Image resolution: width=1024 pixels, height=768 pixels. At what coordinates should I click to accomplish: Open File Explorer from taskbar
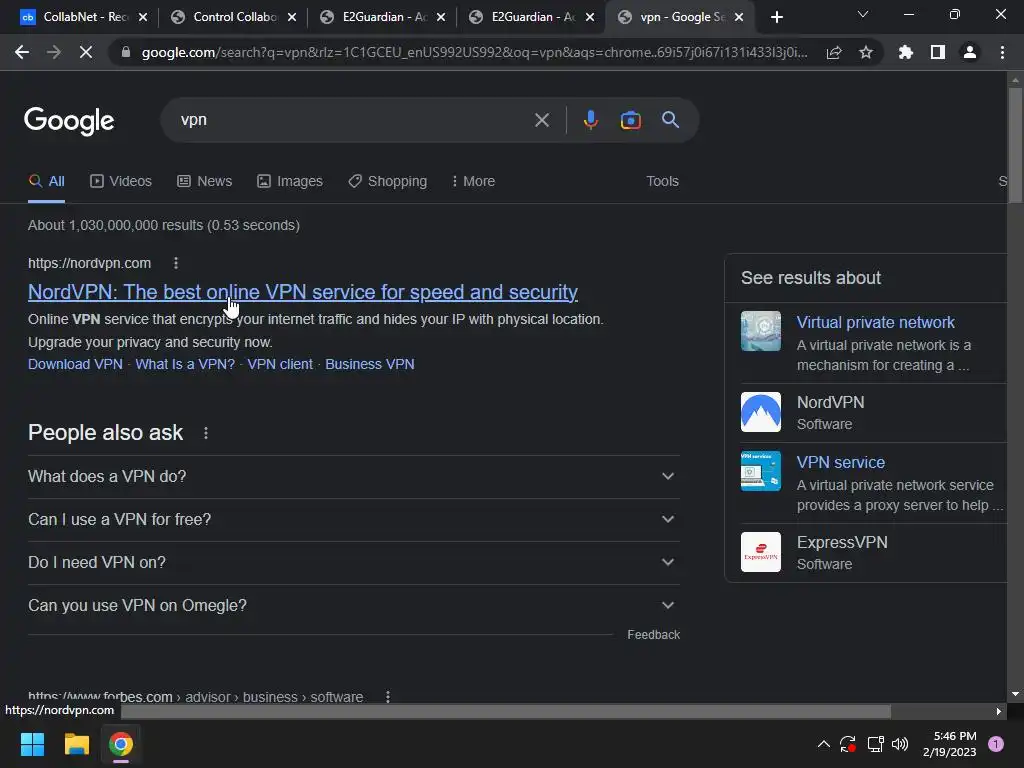click(76, 744)
